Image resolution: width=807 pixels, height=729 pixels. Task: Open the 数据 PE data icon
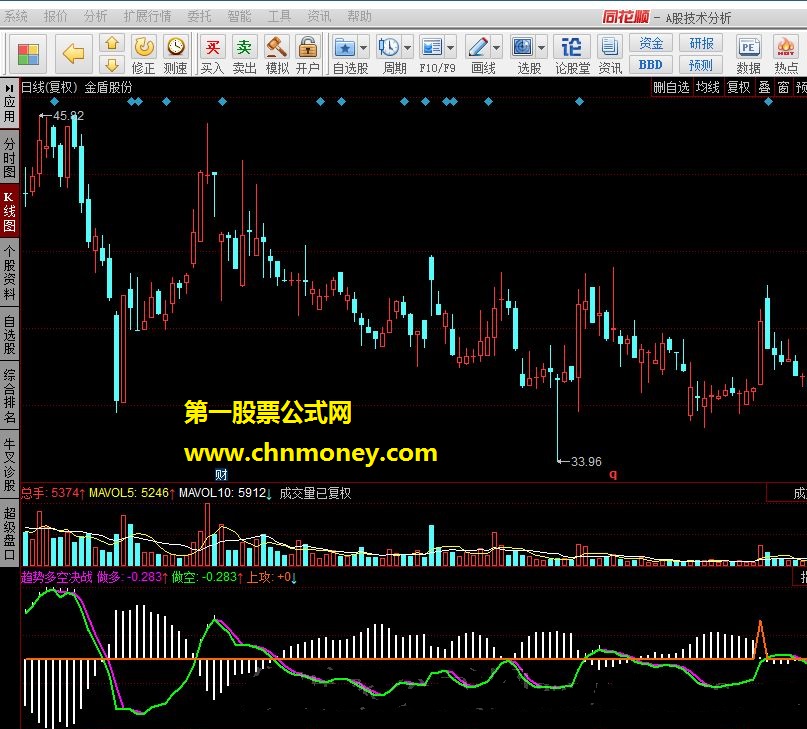(x=748, y=47)
